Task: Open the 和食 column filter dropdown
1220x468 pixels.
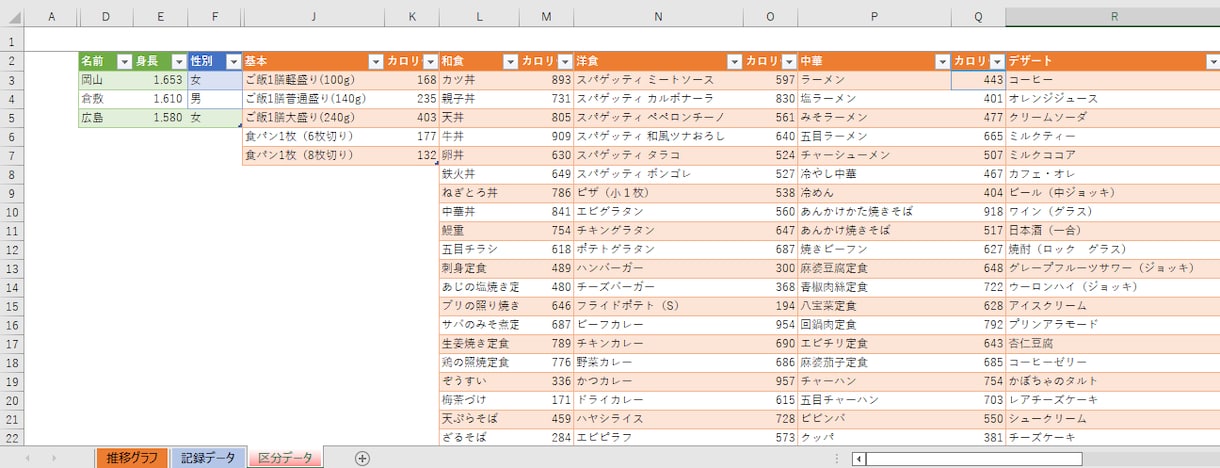Action: (510, 61)
